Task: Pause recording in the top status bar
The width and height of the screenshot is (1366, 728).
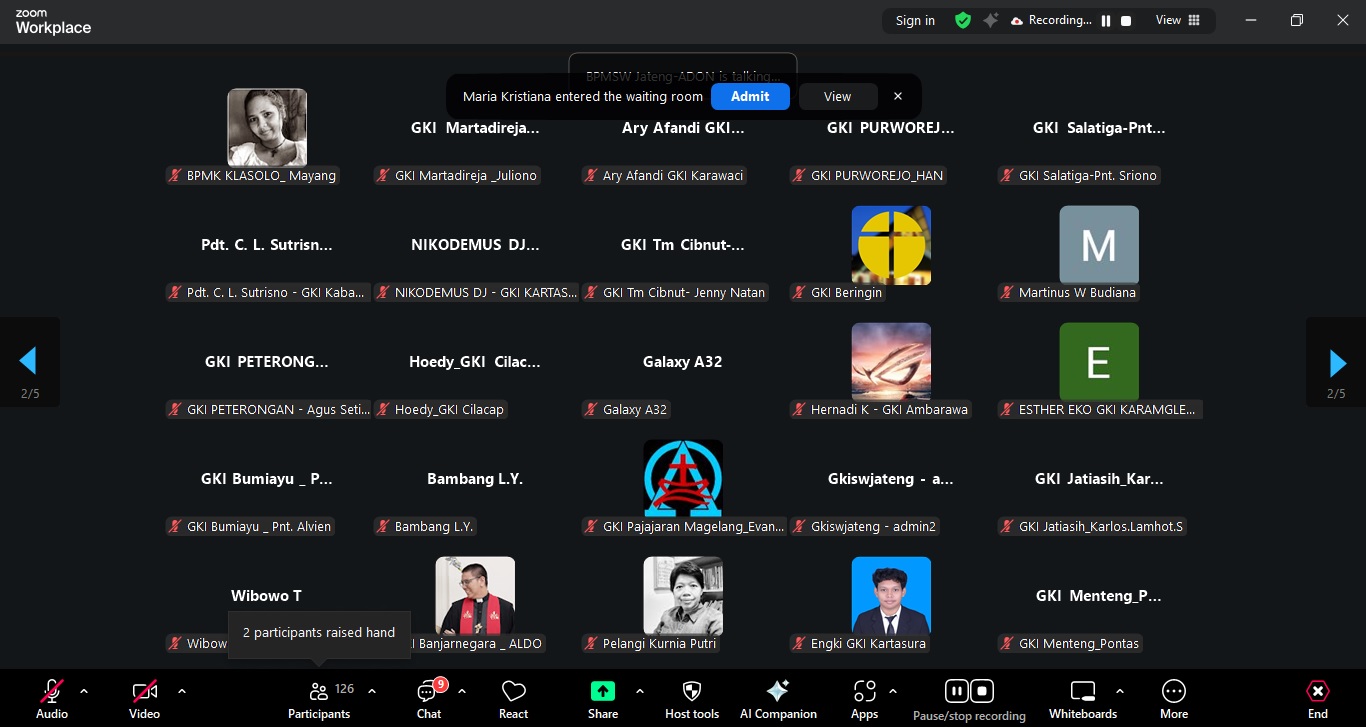Action: (1106, 21)
